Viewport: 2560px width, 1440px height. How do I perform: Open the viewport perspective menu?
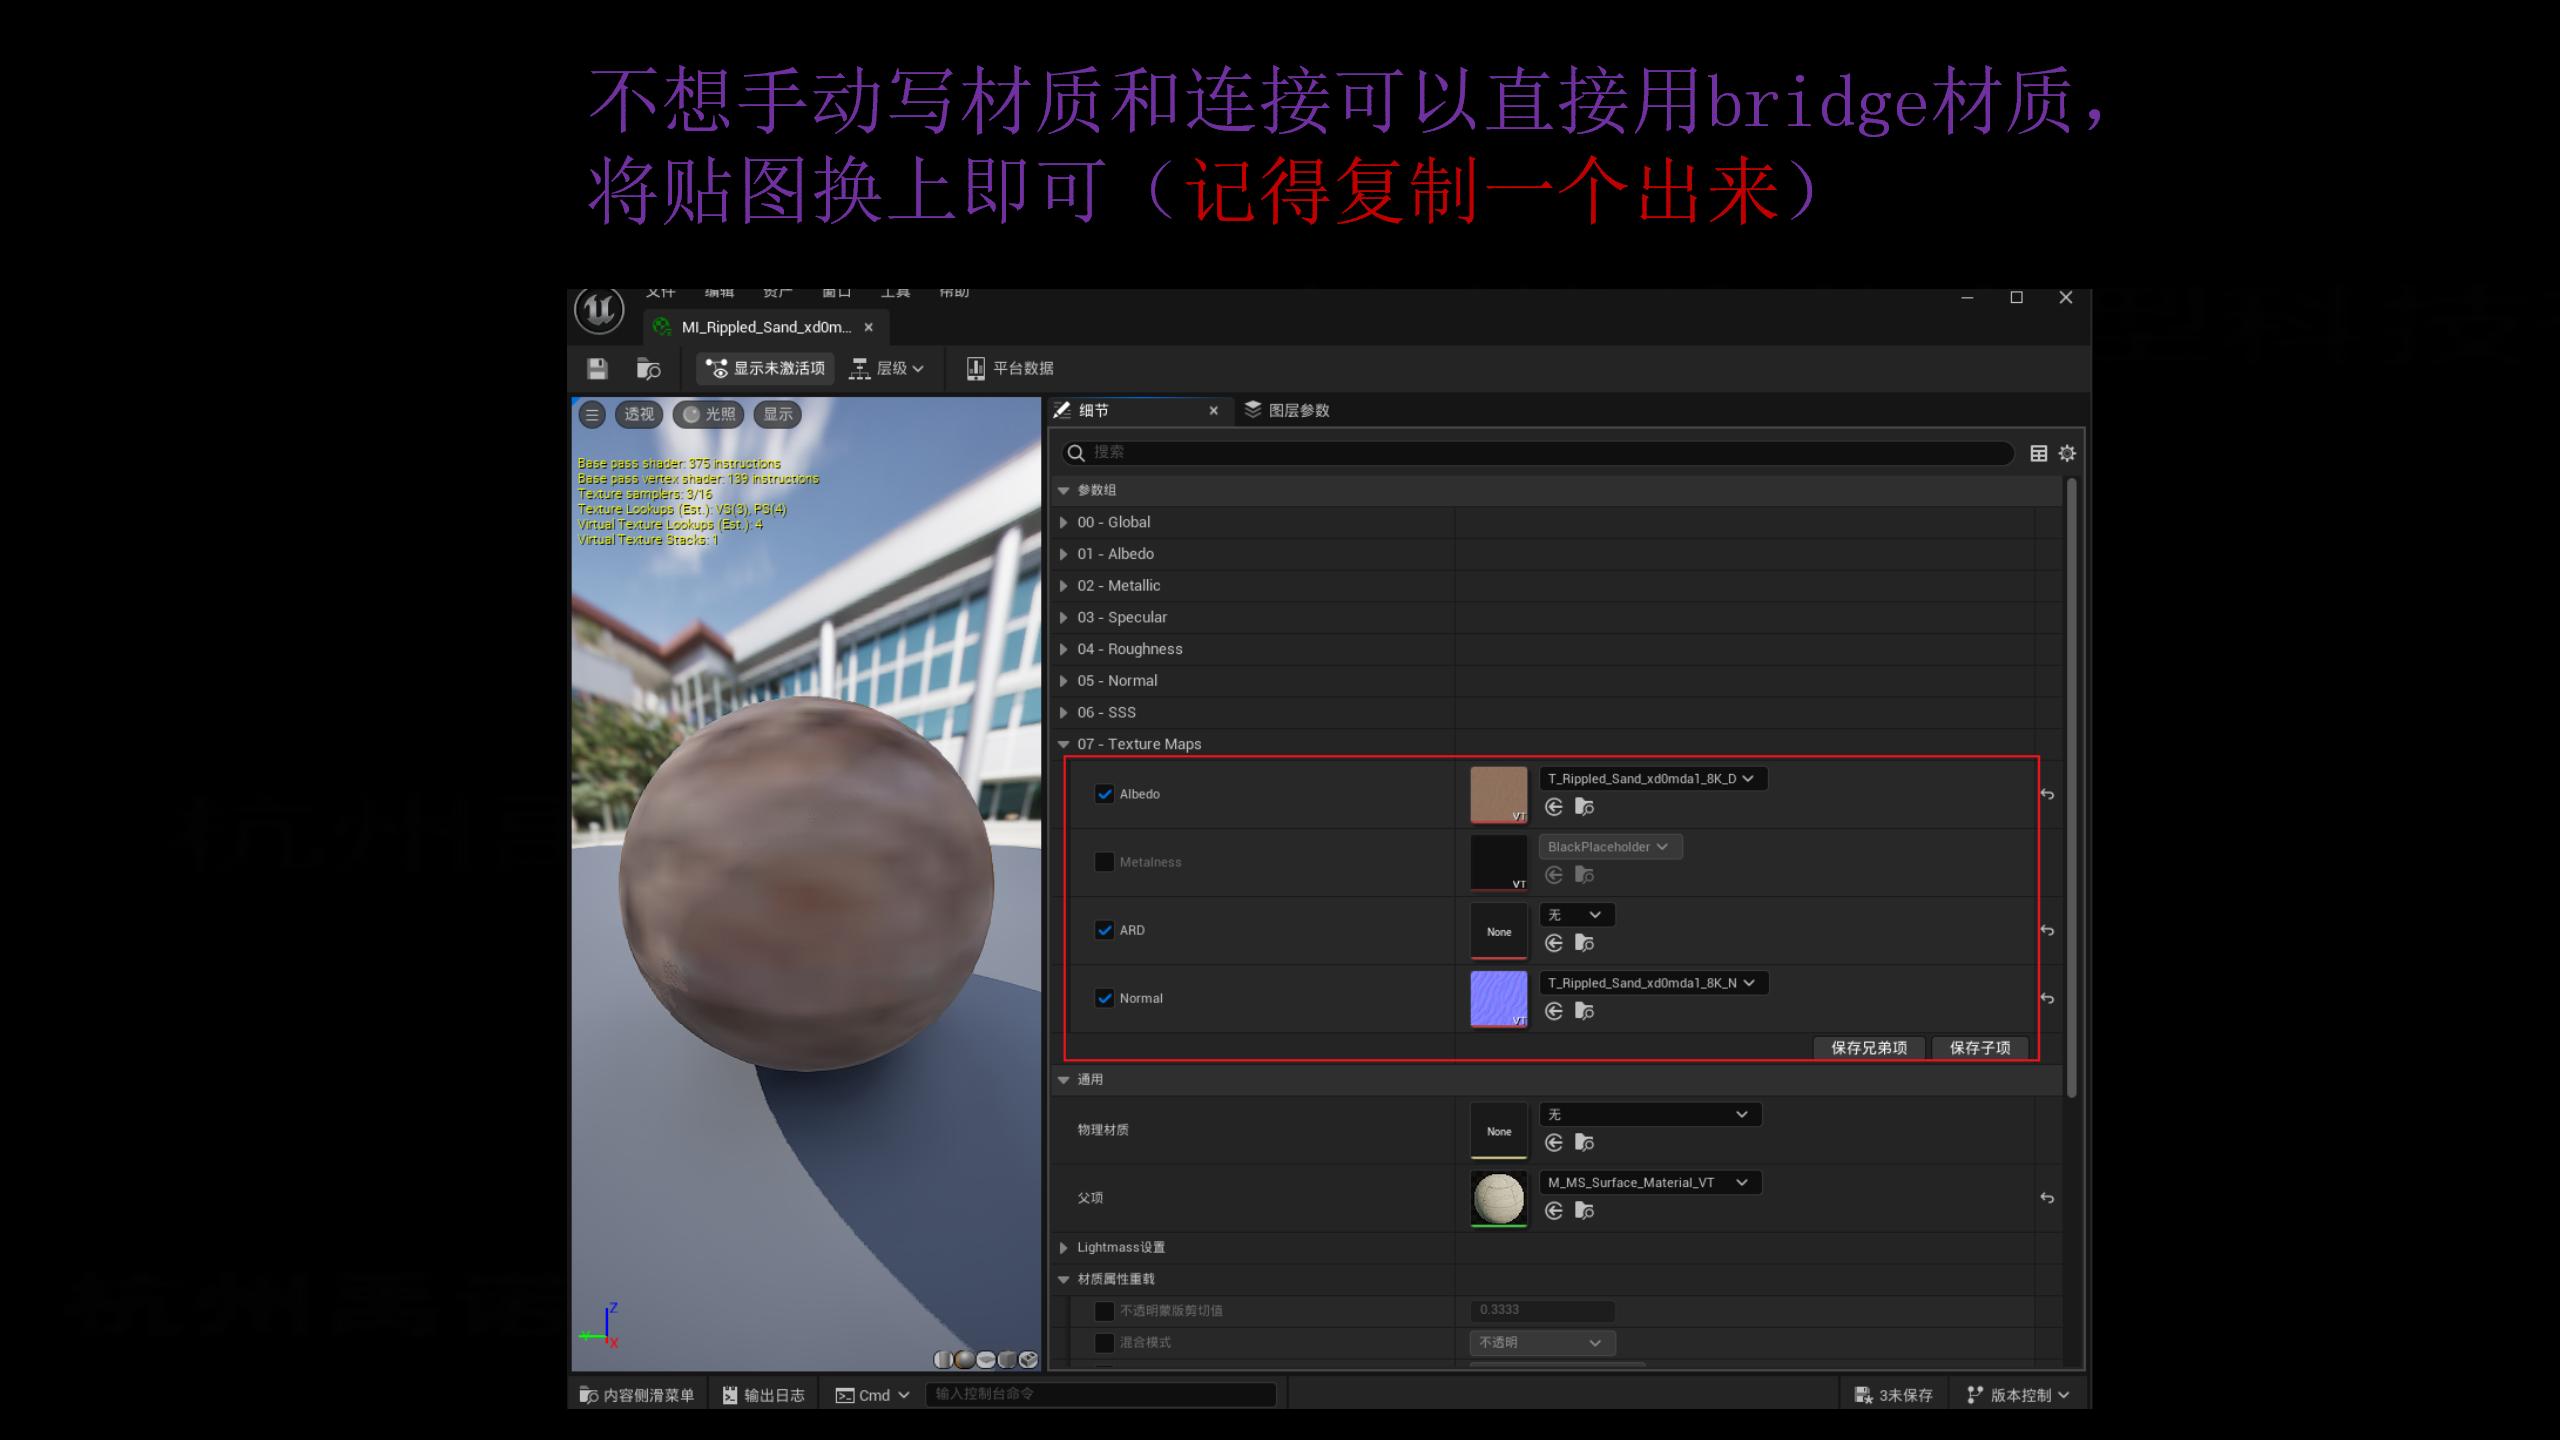639,415
